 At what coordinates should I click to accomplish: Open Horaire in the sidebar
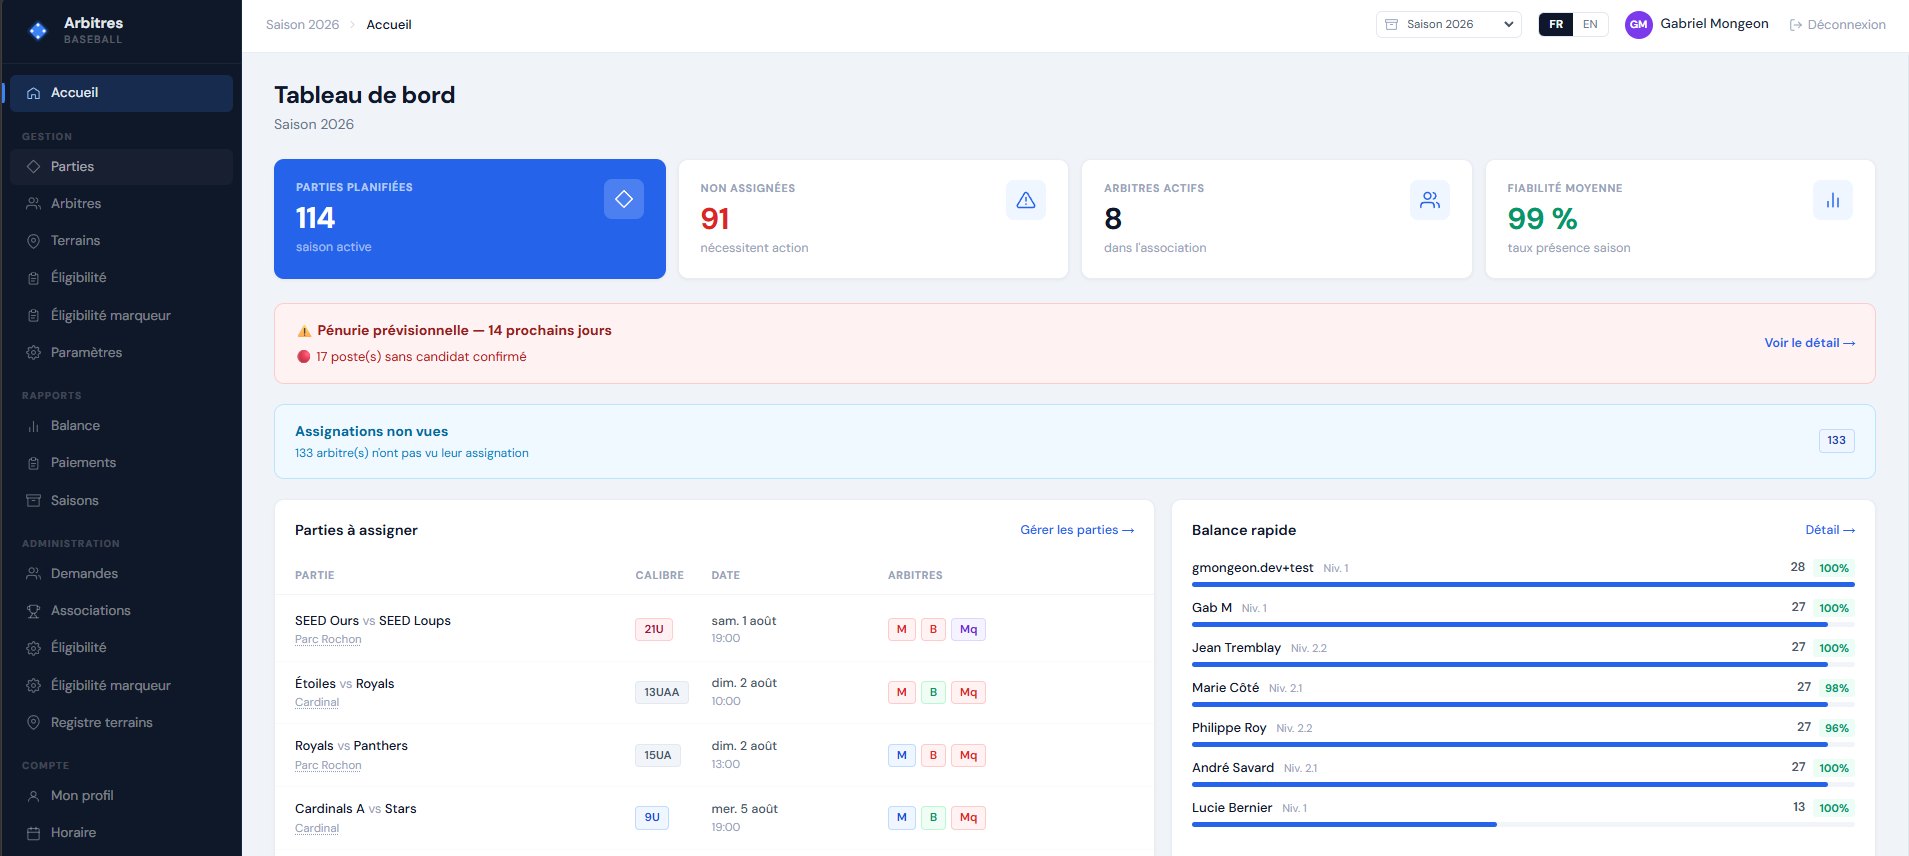(121, 833)
